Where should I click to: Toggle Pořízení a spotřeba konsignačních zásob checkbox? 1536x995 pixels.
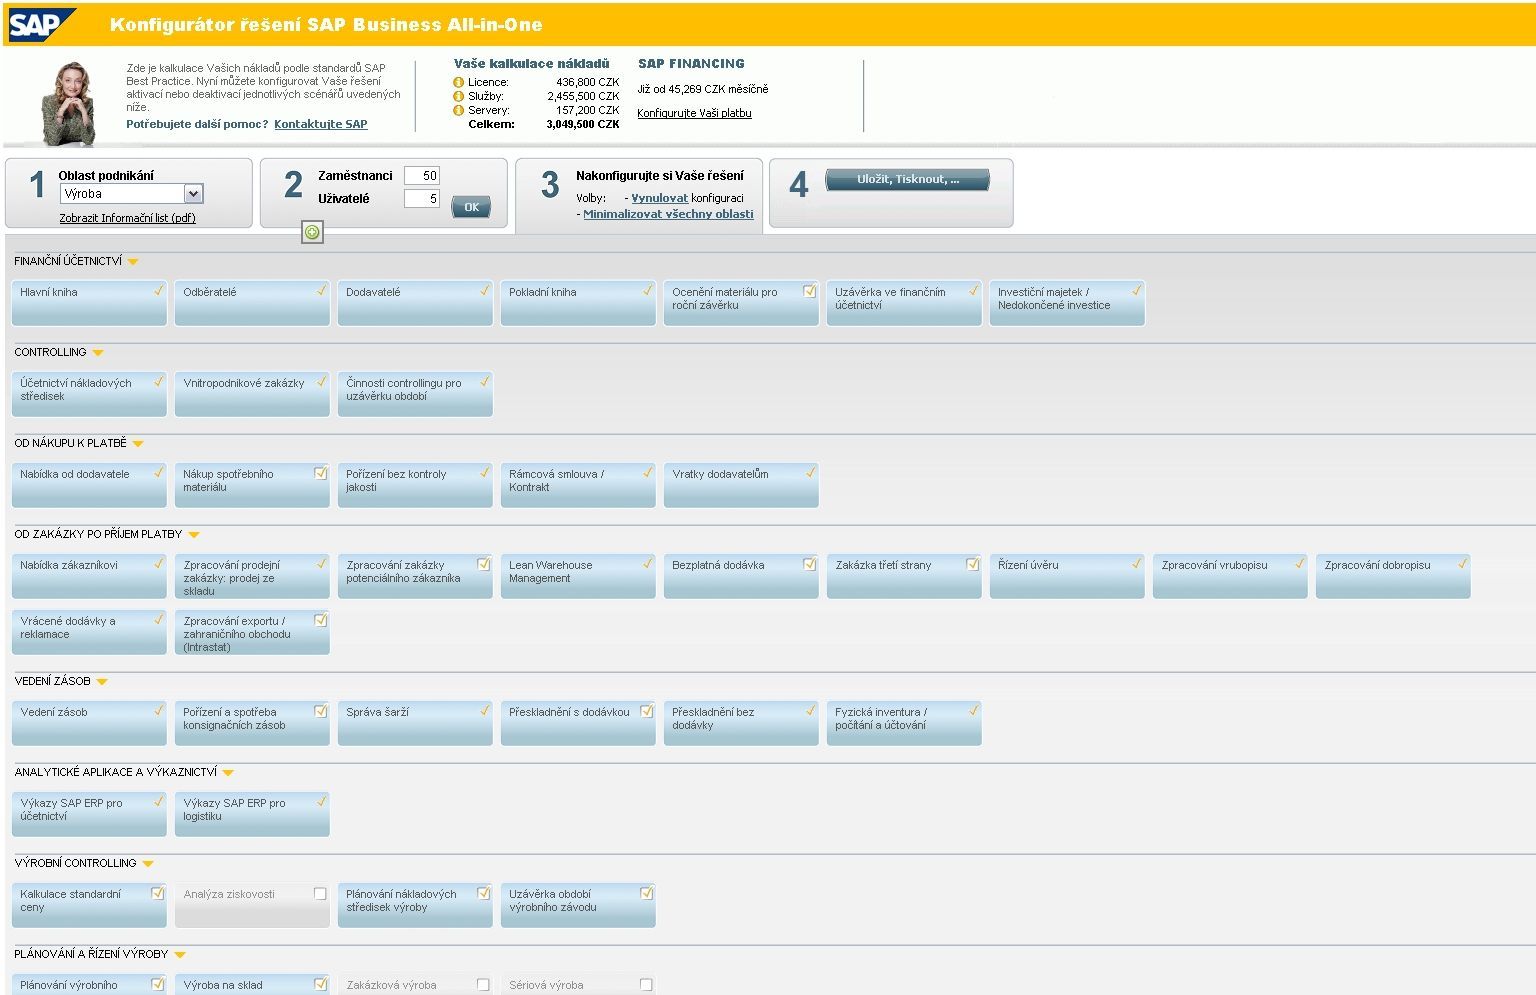(x=321, y=711)
